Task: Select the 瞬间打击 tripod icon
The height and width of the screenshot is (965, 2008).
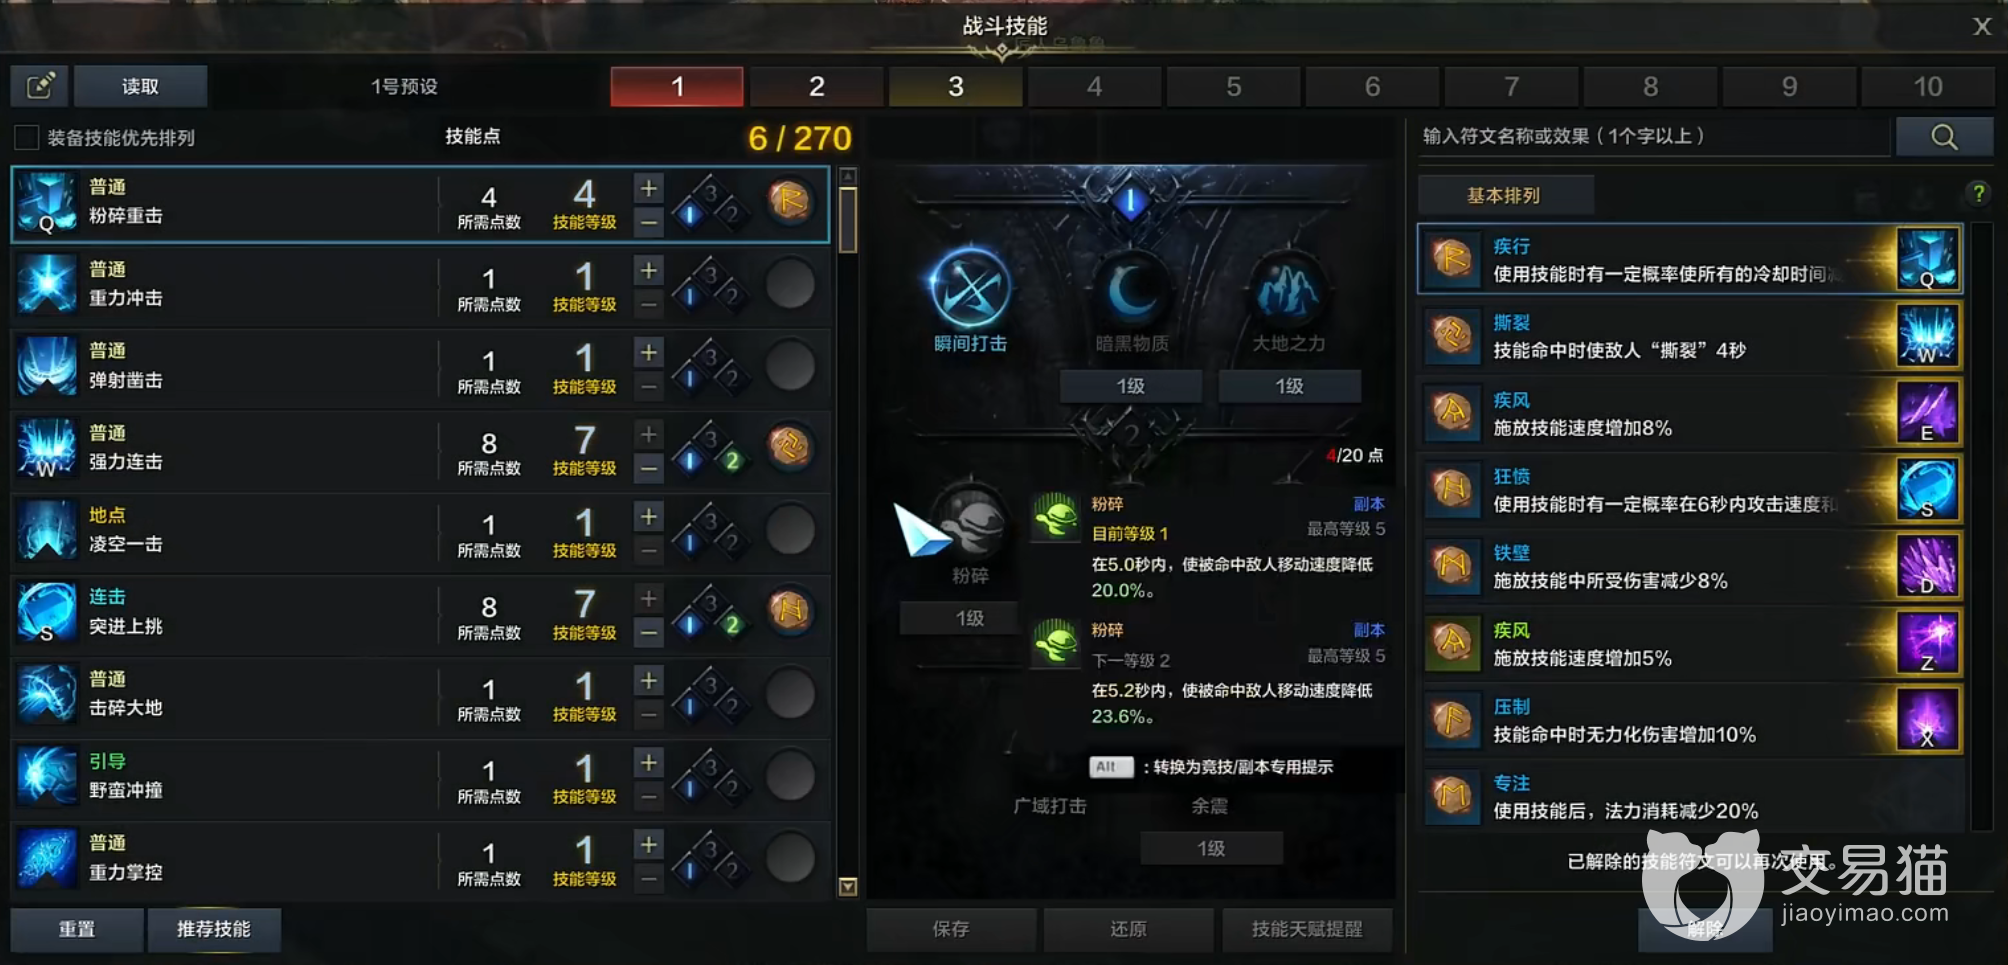Action: 970,289
